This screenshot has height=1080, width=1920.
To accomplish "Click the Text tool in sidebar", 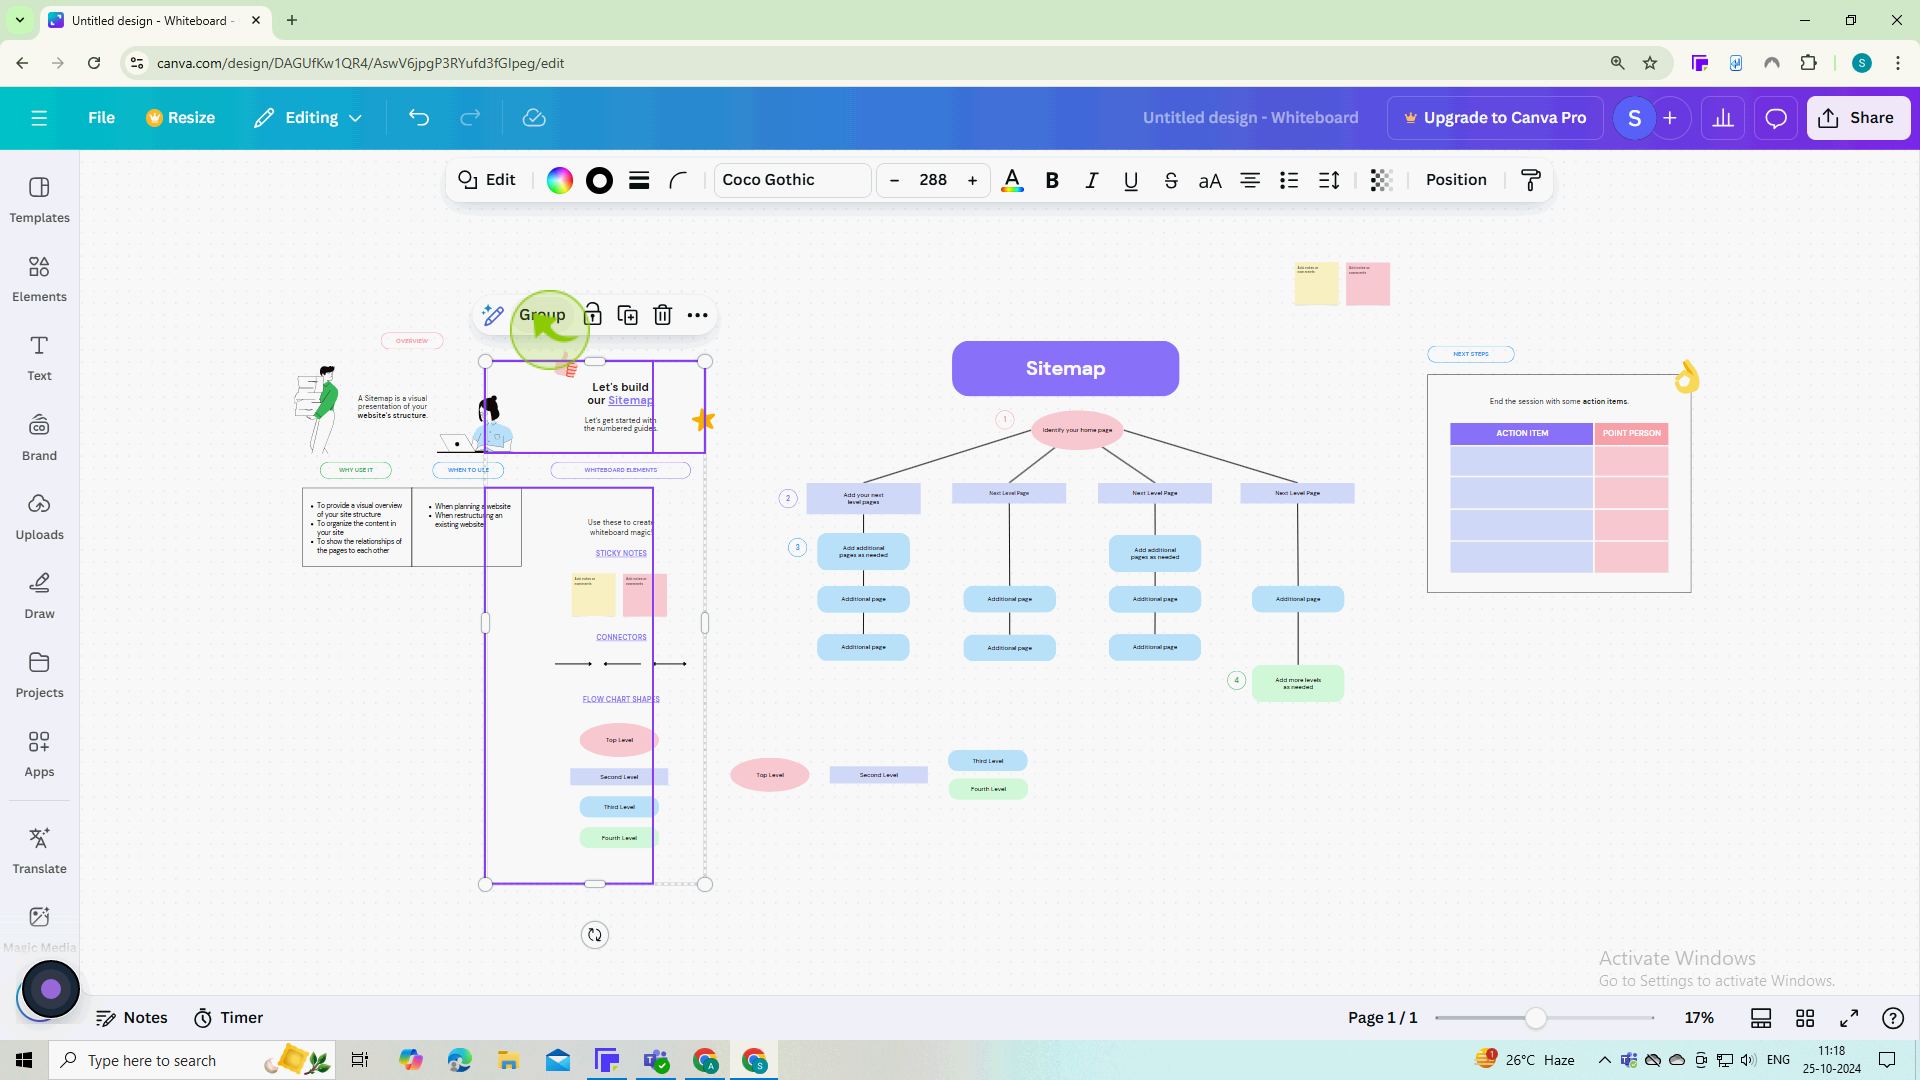I will pyautogui.click(x=40, y=359).
